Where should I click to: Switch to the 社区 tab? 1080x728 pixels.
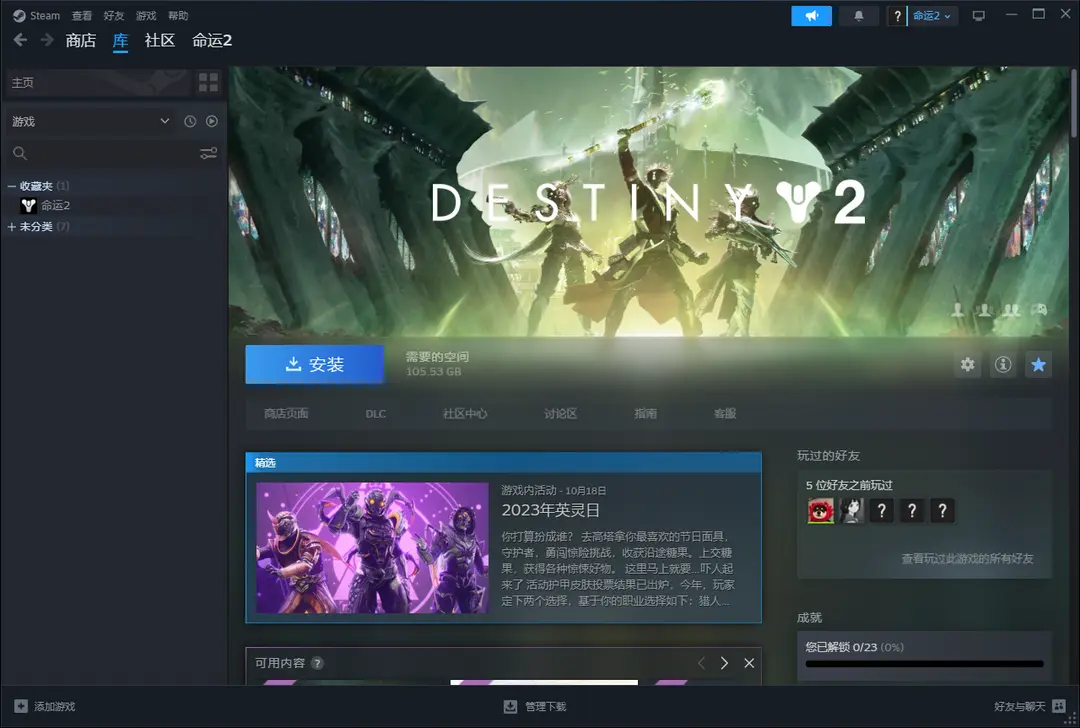click(160, 41)
